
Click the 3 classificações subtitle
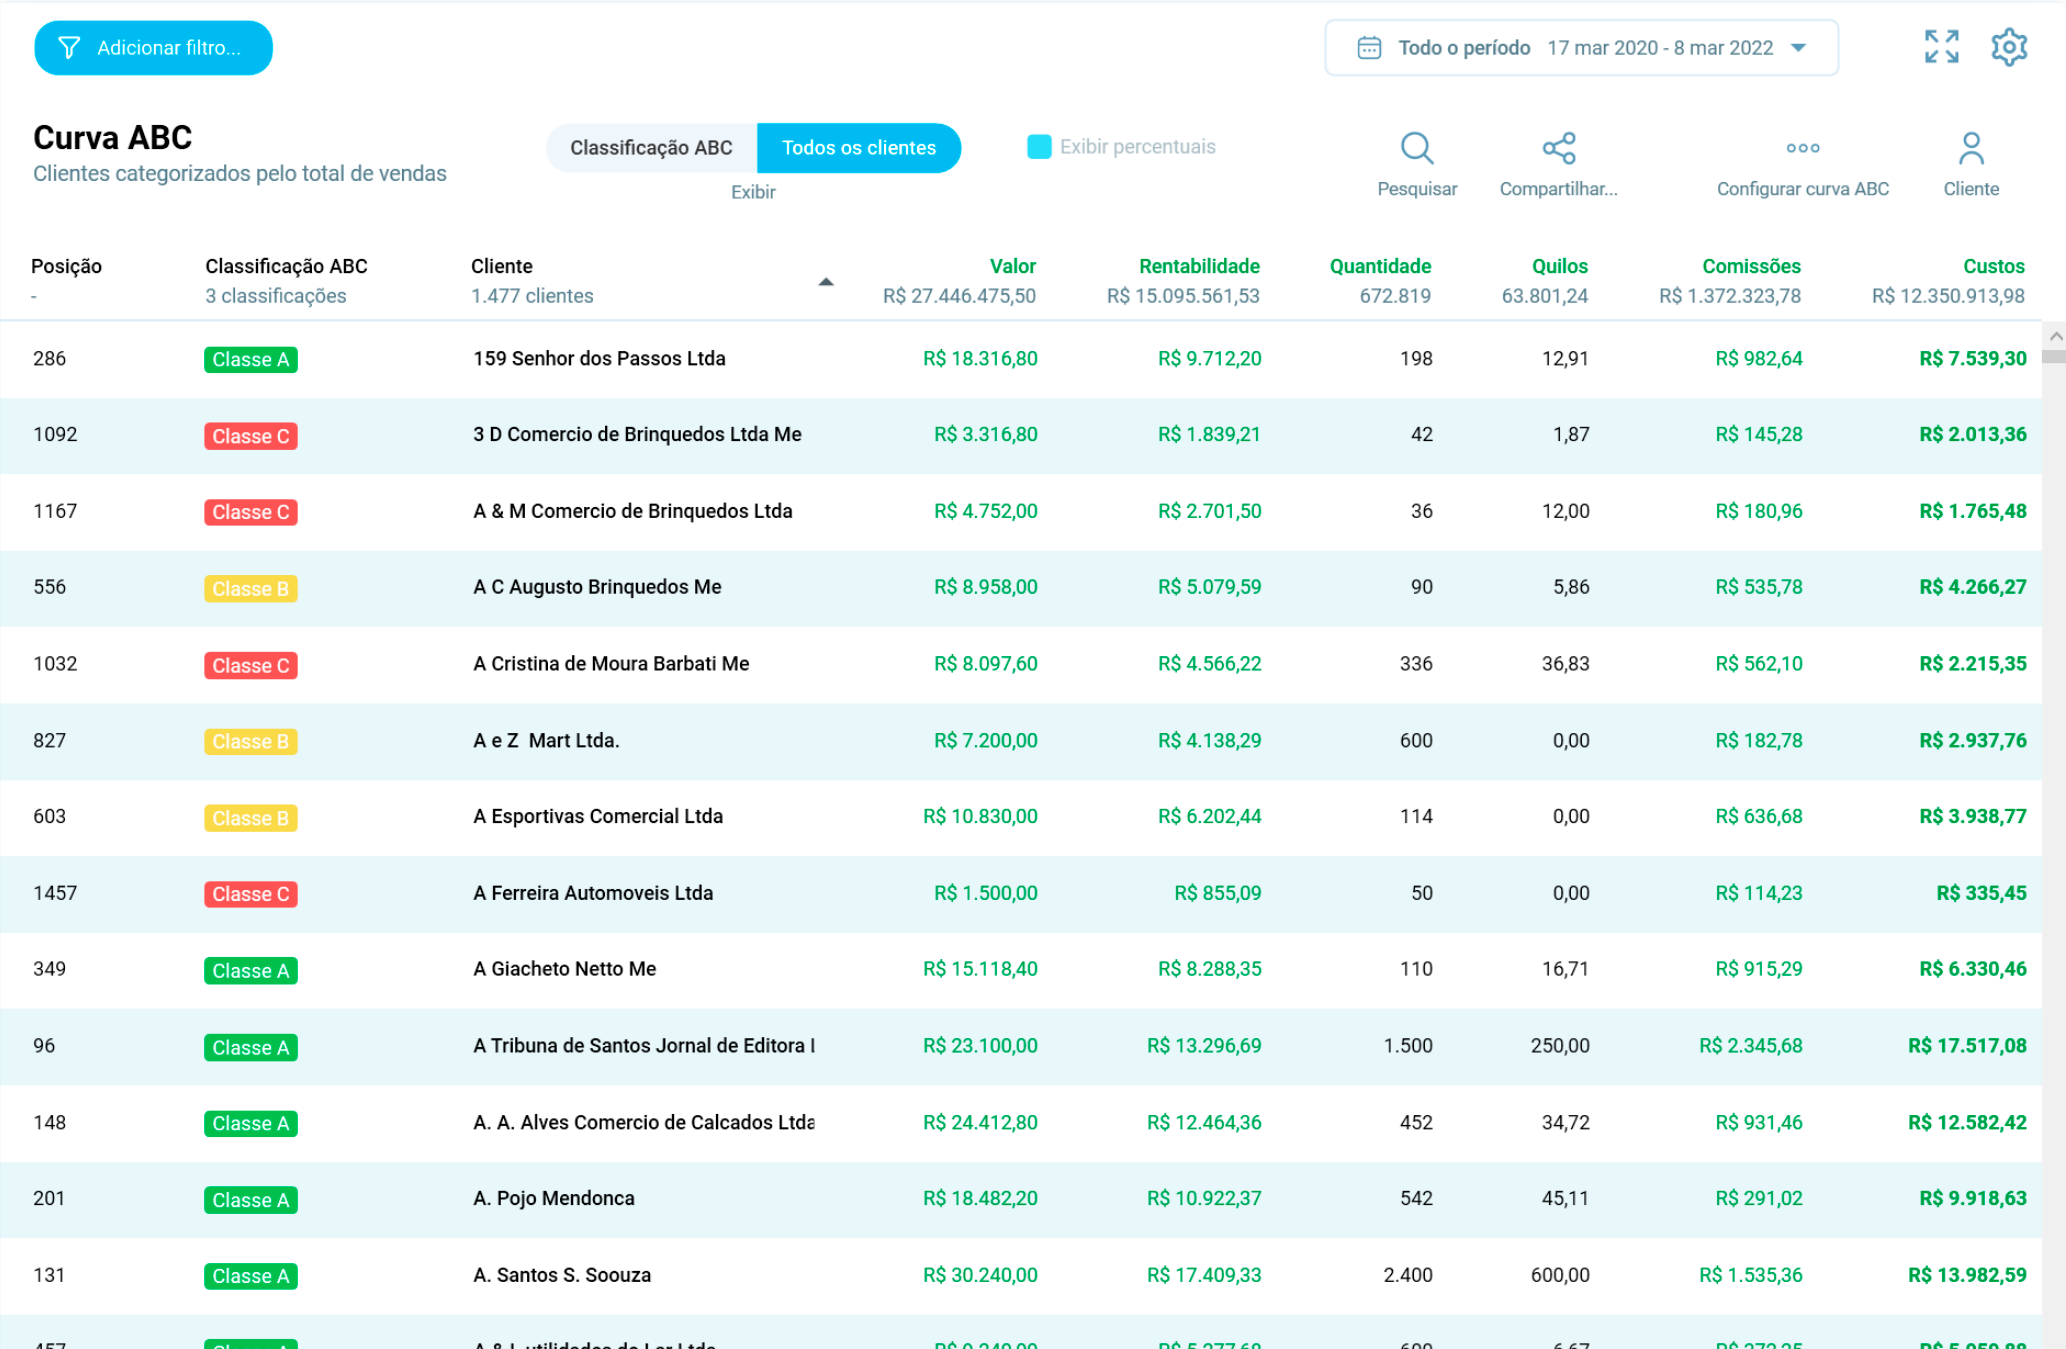point(276,296)
